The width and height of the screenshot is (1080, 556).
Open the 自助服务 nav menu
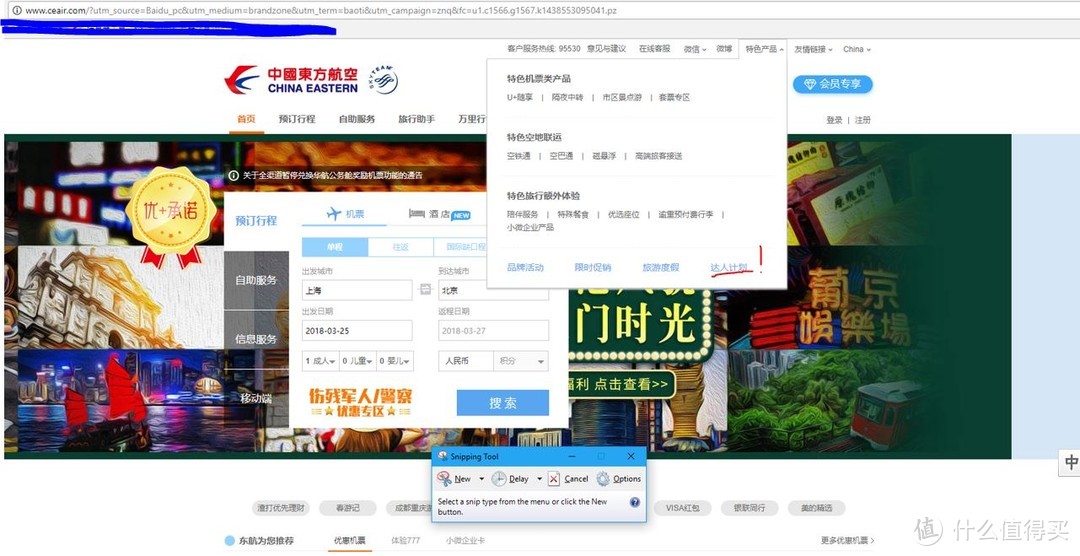[357, 119]
